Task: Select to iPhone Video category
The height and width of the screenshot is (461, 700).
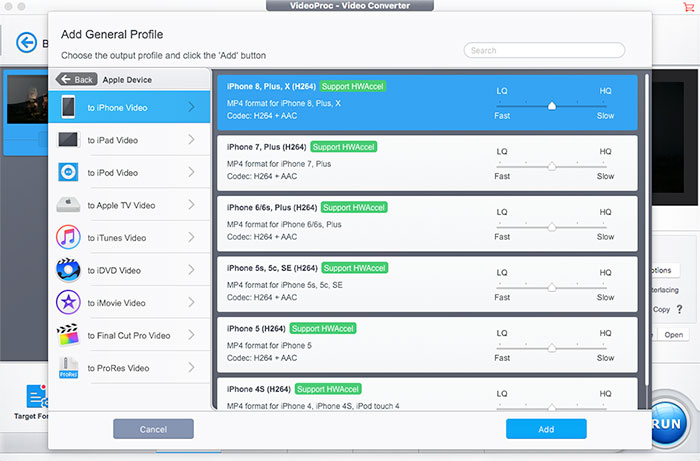Action: [x=129, y=107]
